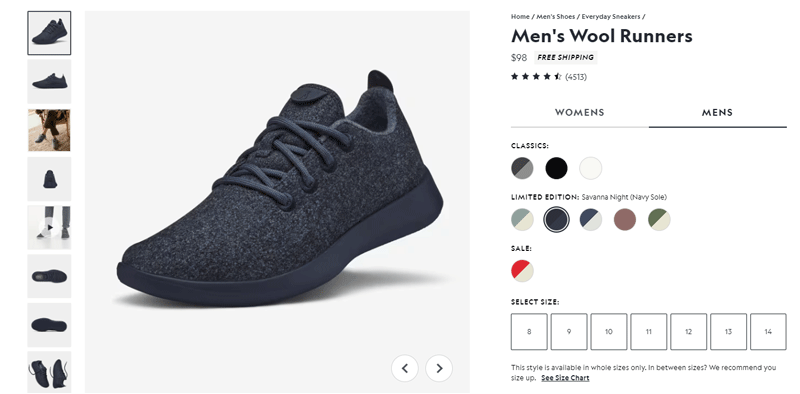Select the back heel view thumbnail
Viewport: 800px width, 394px height.
point(49,179)
